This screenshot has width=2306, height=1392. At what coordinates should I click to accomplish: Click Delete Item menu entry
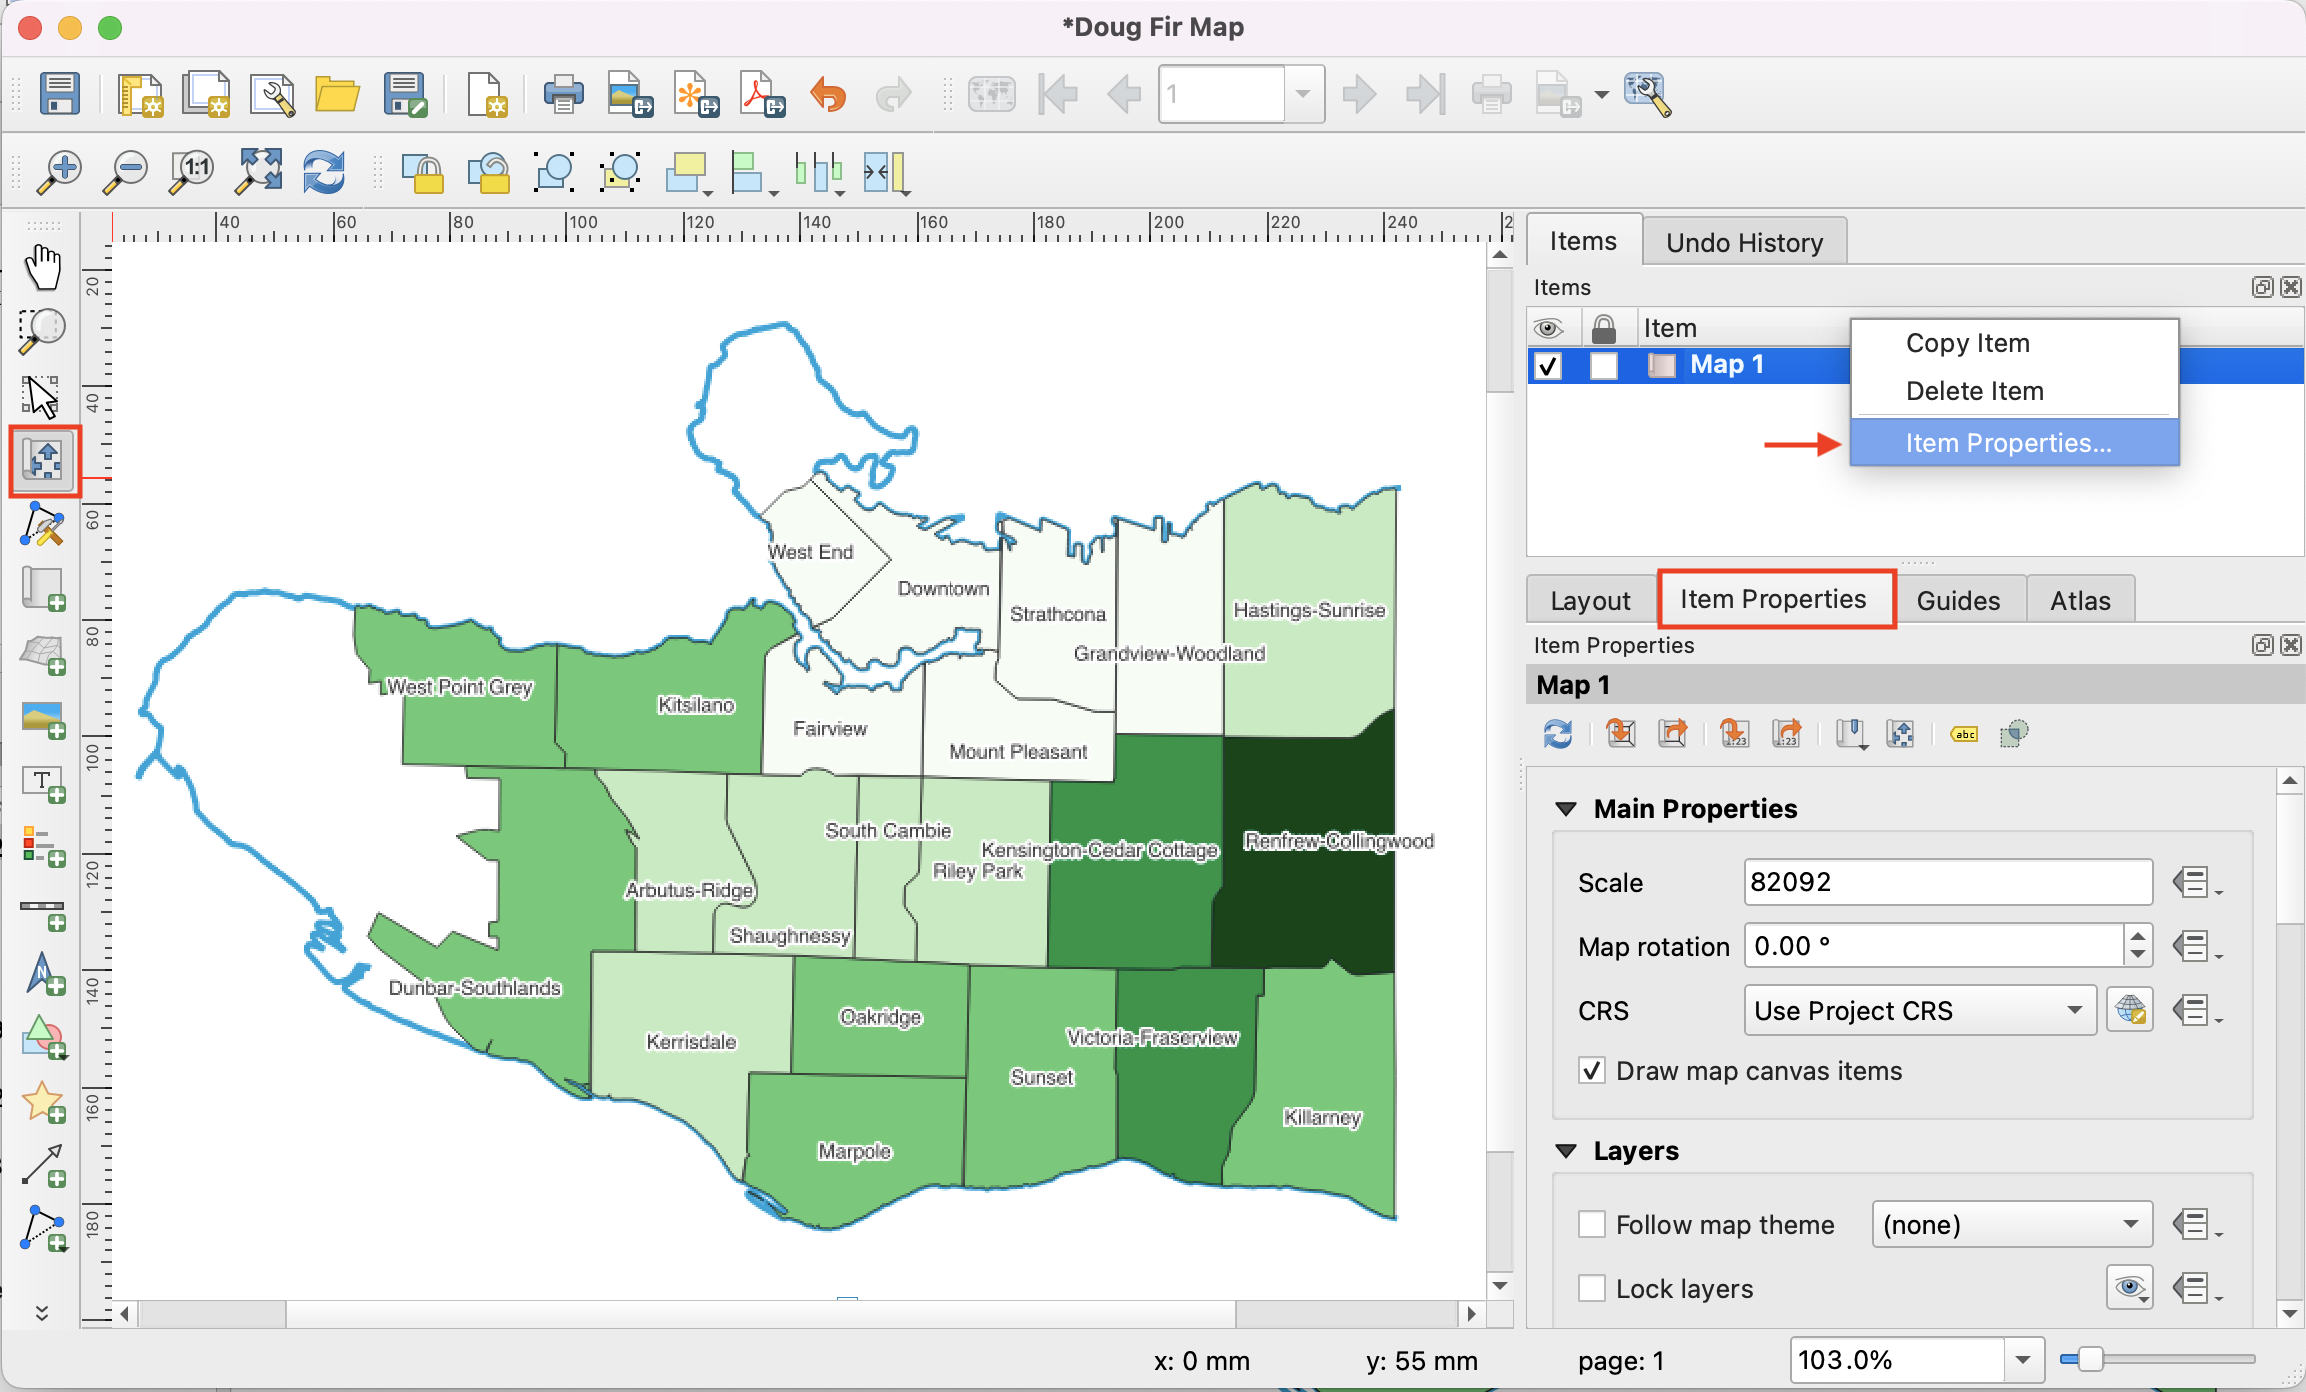[1974, 391]
